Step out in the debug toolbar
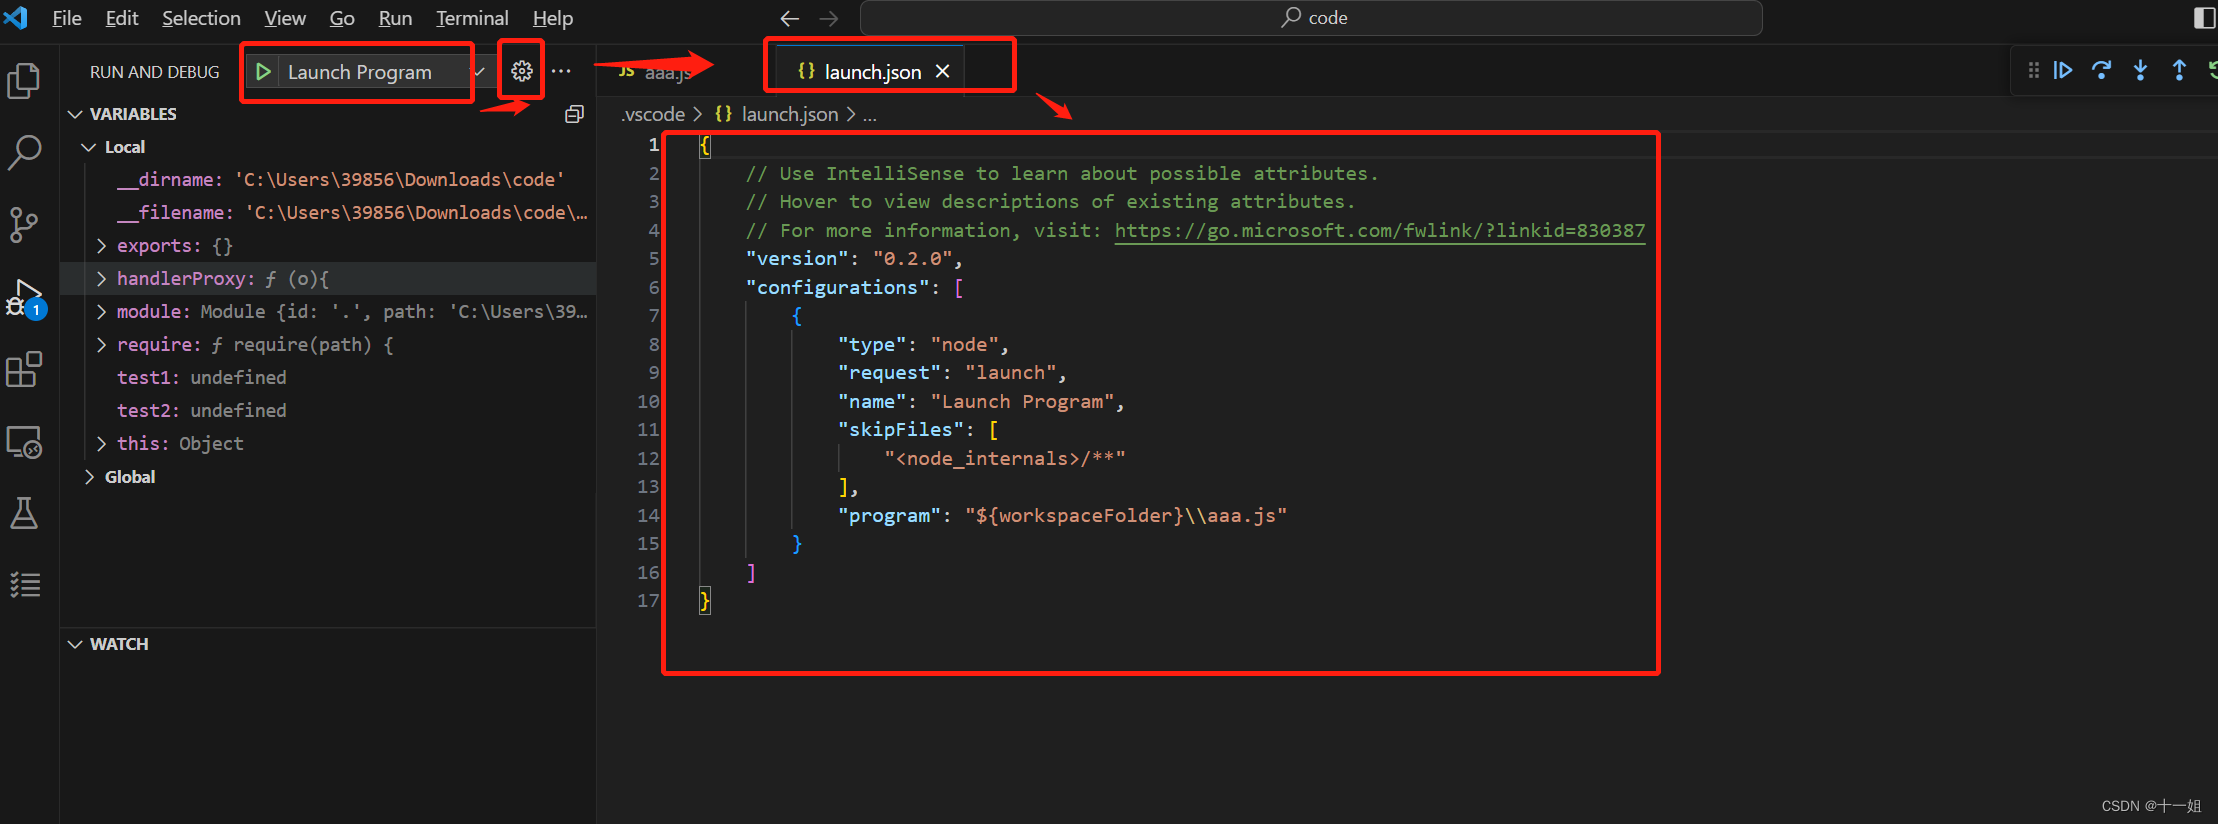 point(2179,70)
